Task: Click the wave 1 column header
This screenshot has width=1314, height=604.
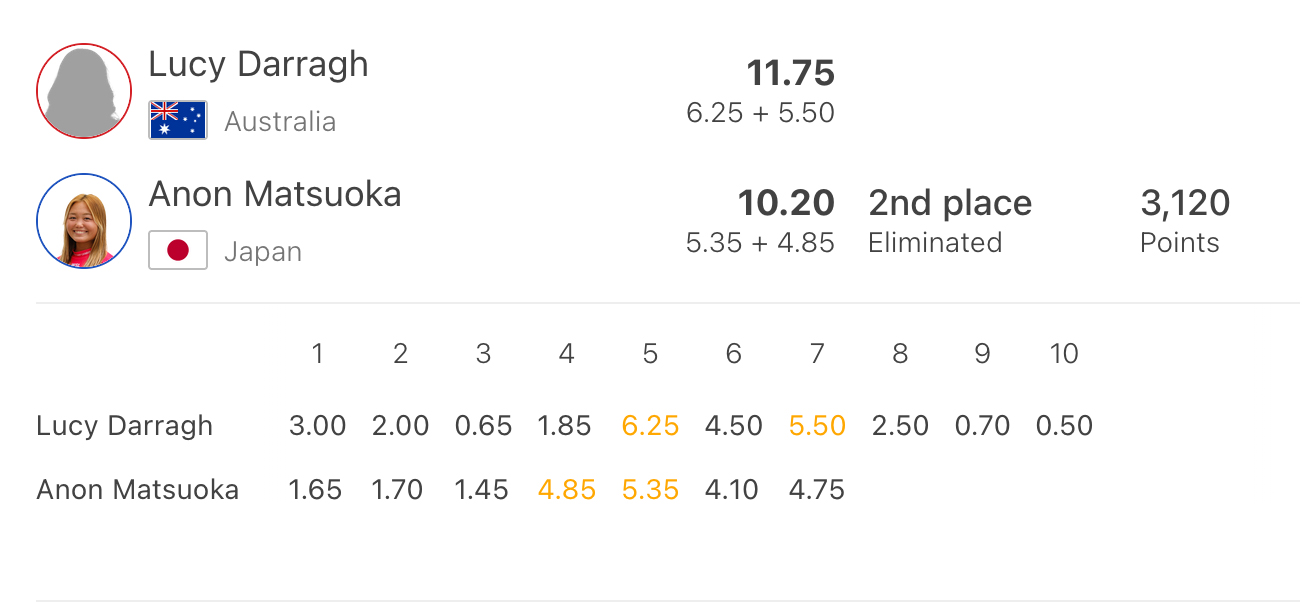Action: [317, 353]
